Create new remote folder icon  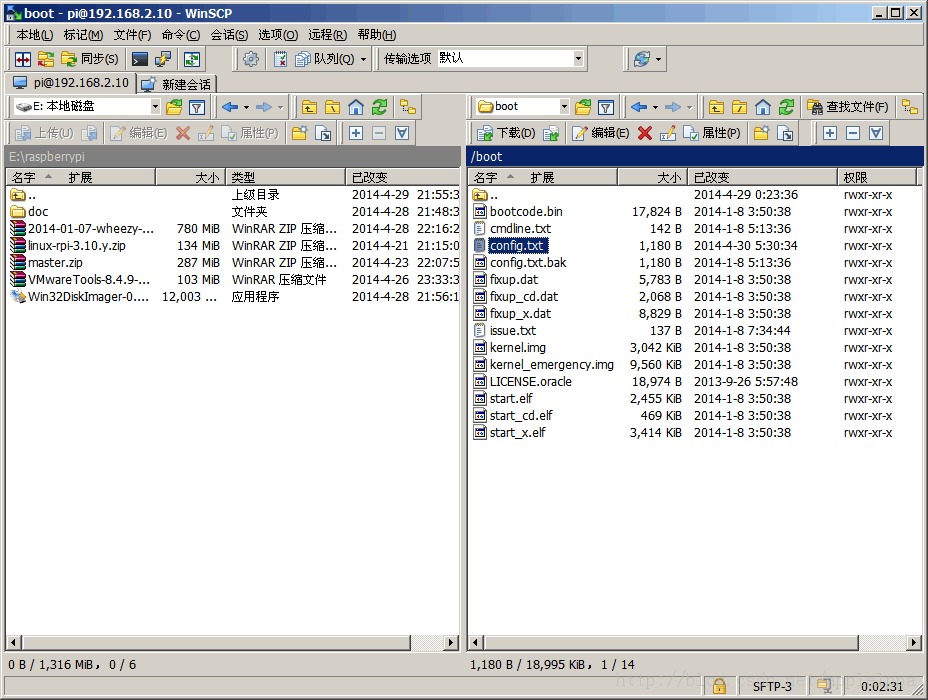pyautogui.click(x=762, y=133)
